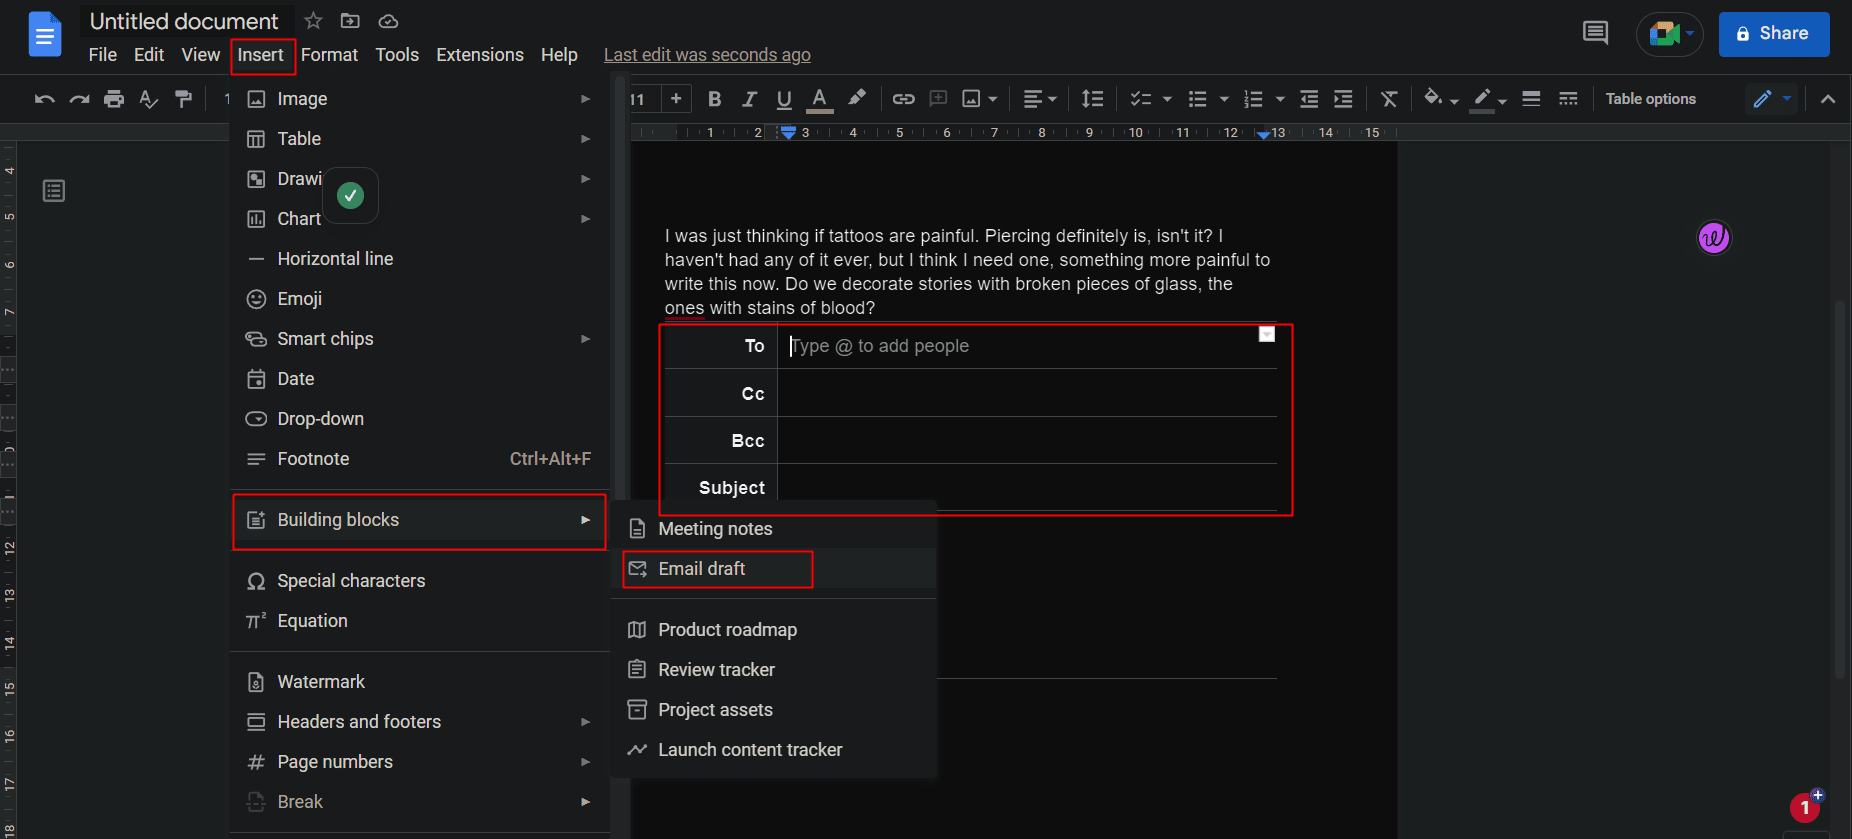The image size is (1852, 839).
Task: Click the 'Last edit was seconds ago' link
Action: 707,55
